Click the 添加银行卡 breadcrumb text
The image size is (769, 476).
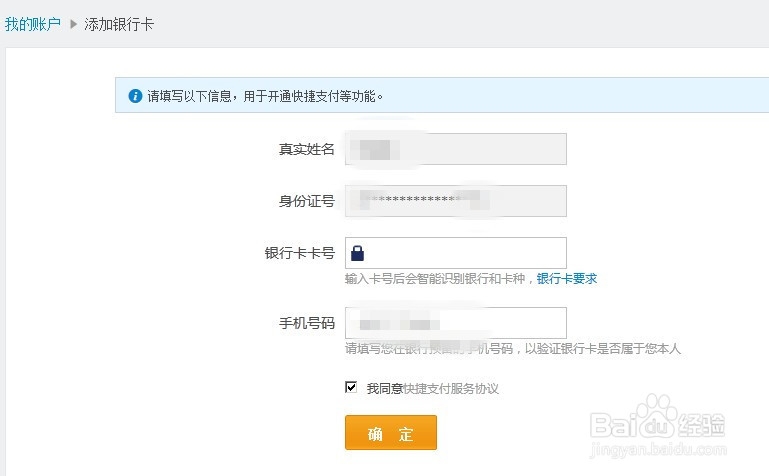coord(119,23)
